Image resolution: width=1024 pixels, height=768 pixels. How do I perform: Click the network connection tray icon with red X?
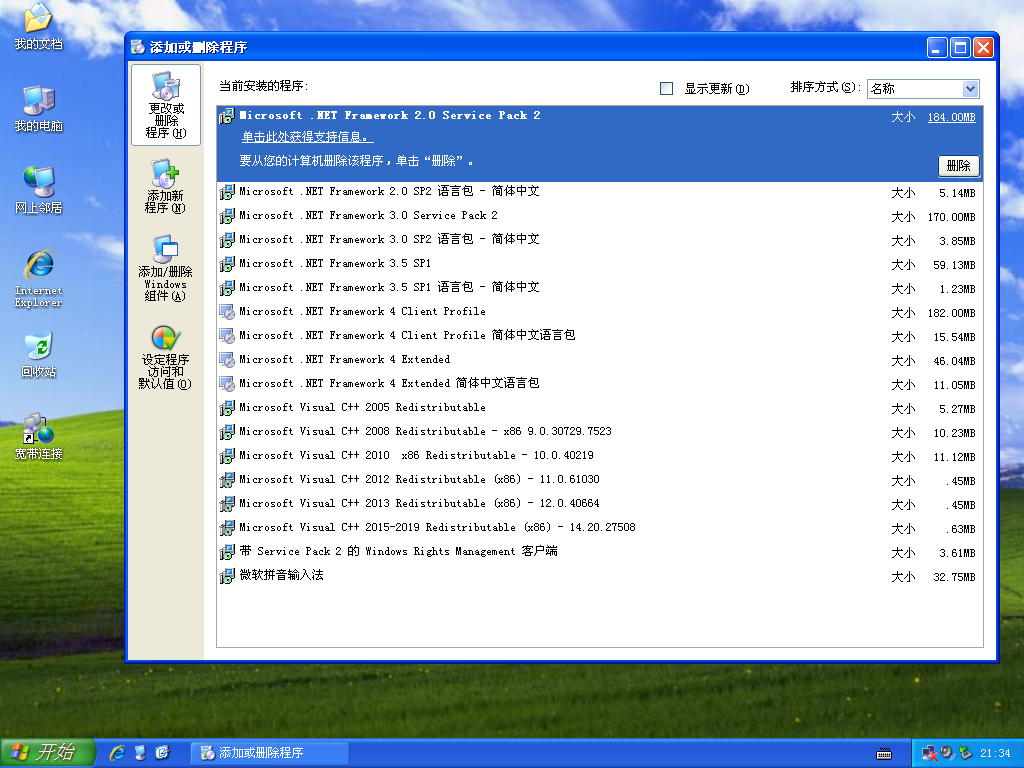(929, 754)
